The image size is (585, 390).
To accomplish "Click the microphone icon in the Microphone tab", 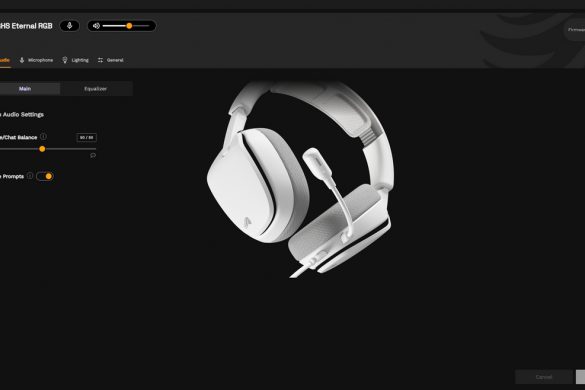I will 22,60.
